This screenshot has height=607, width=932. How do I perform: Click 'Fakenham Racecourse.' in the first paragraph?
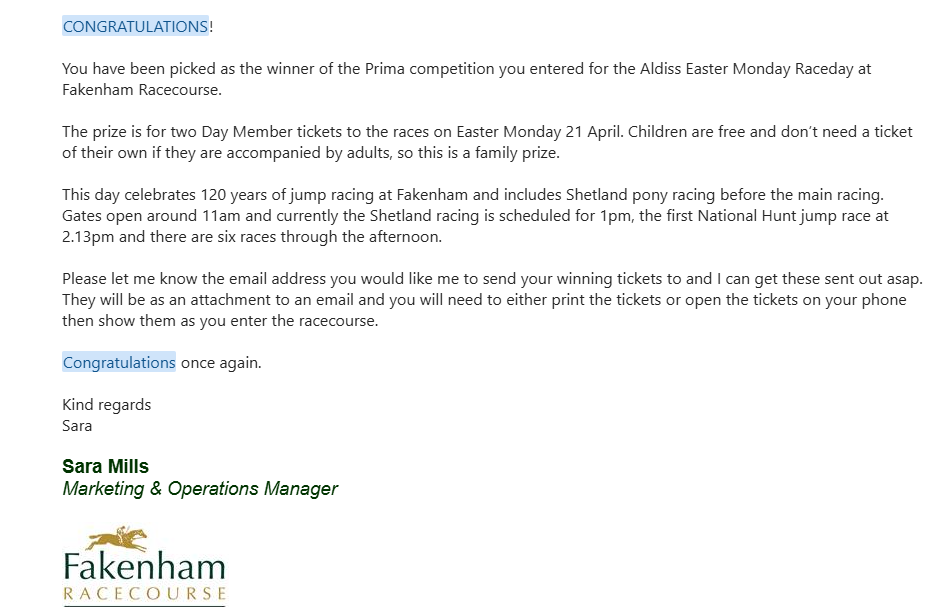pyautogui.click(x=141, y=90)
